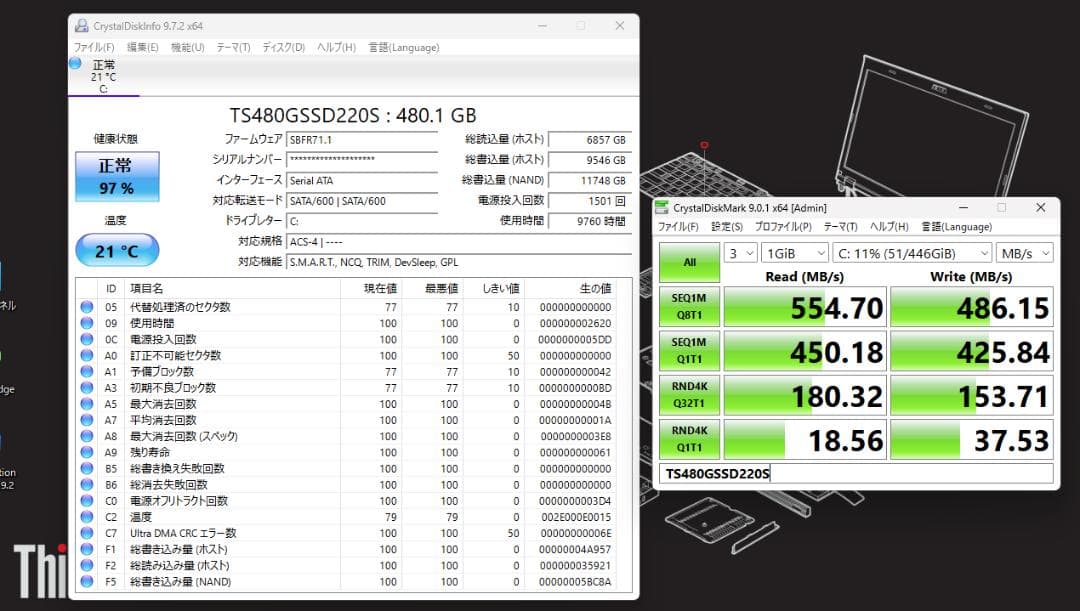1080x611 pixels.
Task: Run the SEQ1M Q8T1 benchmark test
Action: [690, 308]
